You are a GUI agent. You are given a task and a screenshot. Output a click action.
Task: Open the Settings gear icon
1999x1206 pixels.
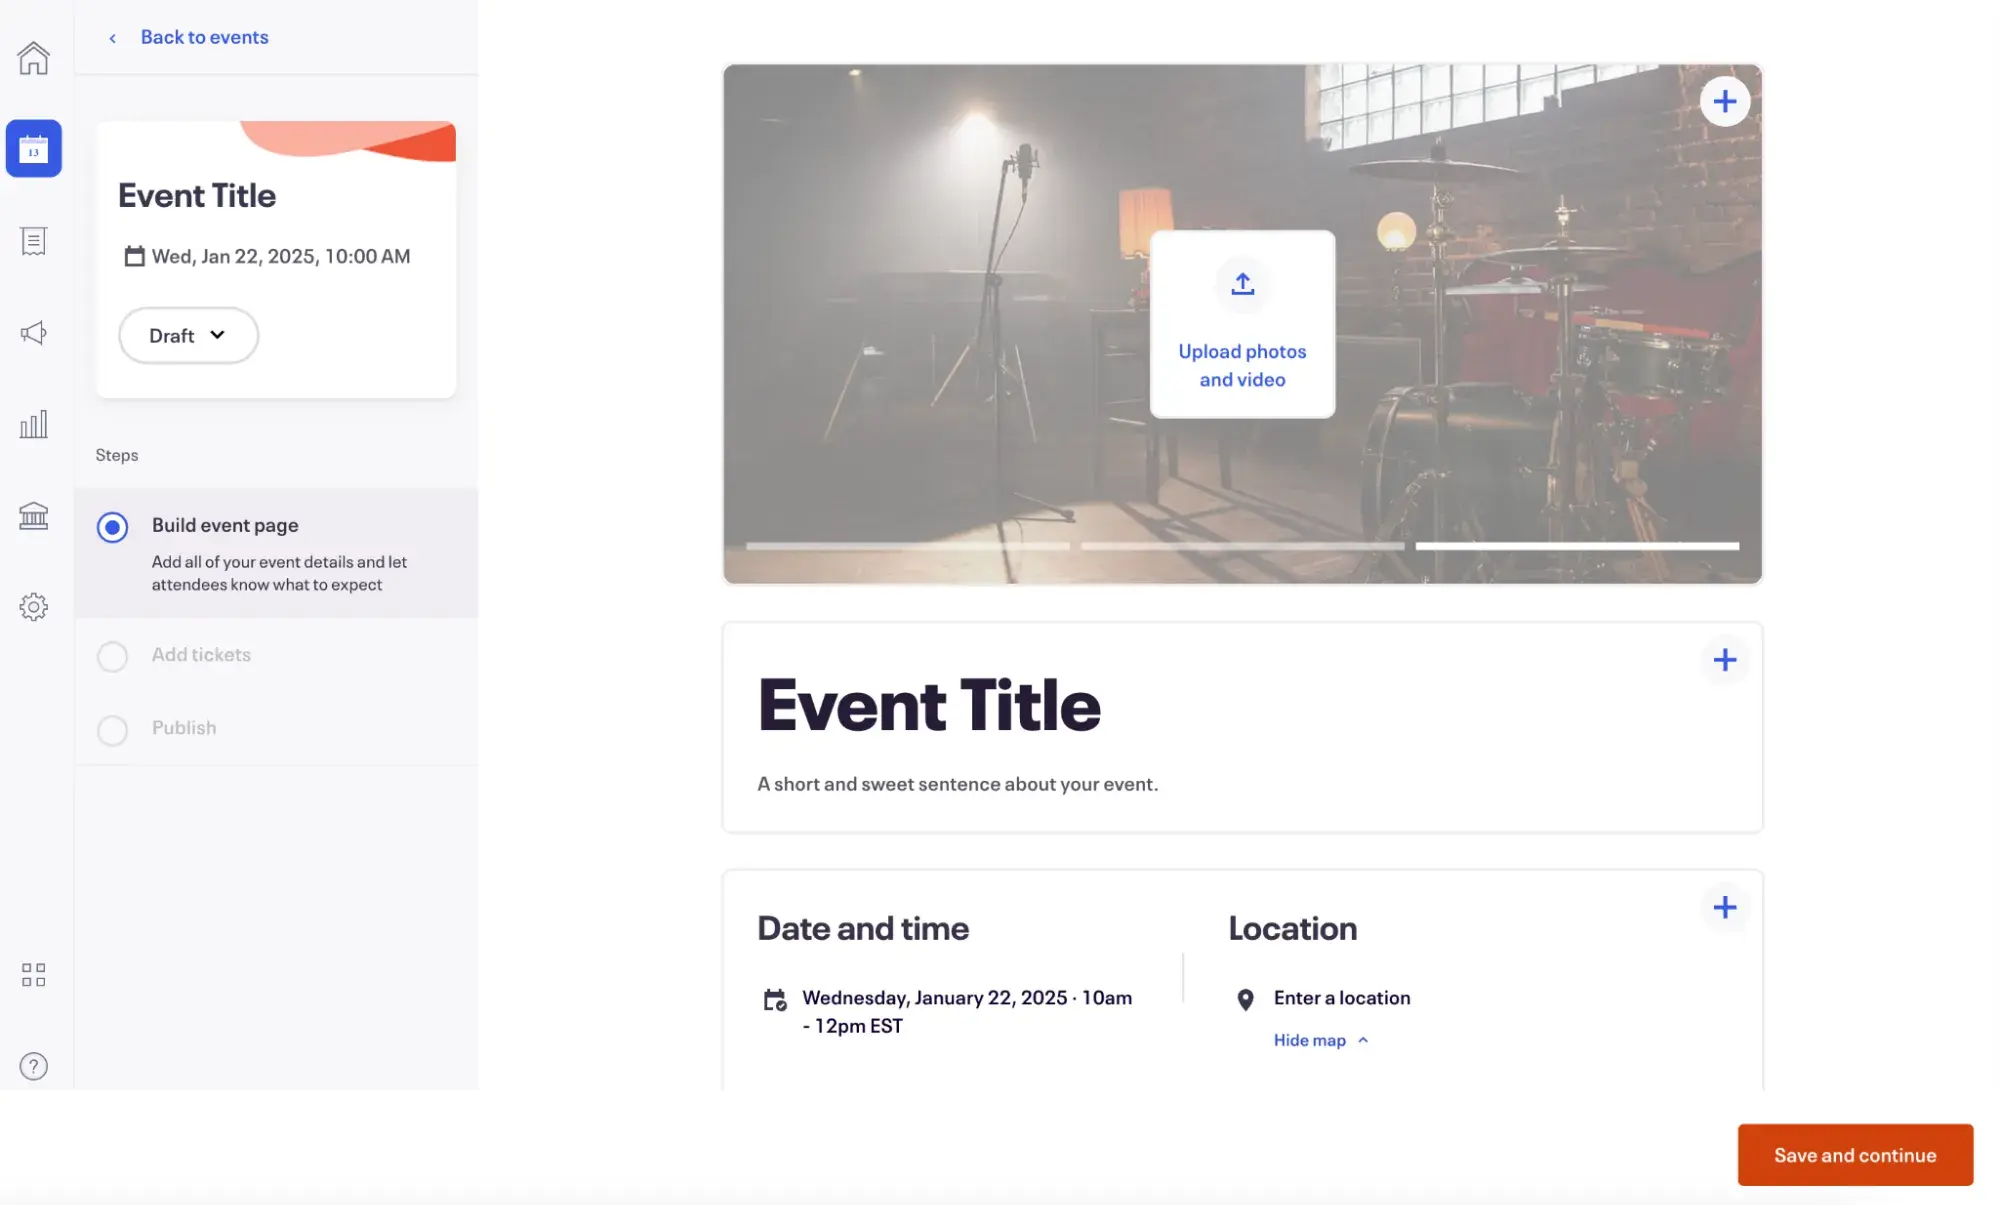pyautogui.click(x=34, y=606)
